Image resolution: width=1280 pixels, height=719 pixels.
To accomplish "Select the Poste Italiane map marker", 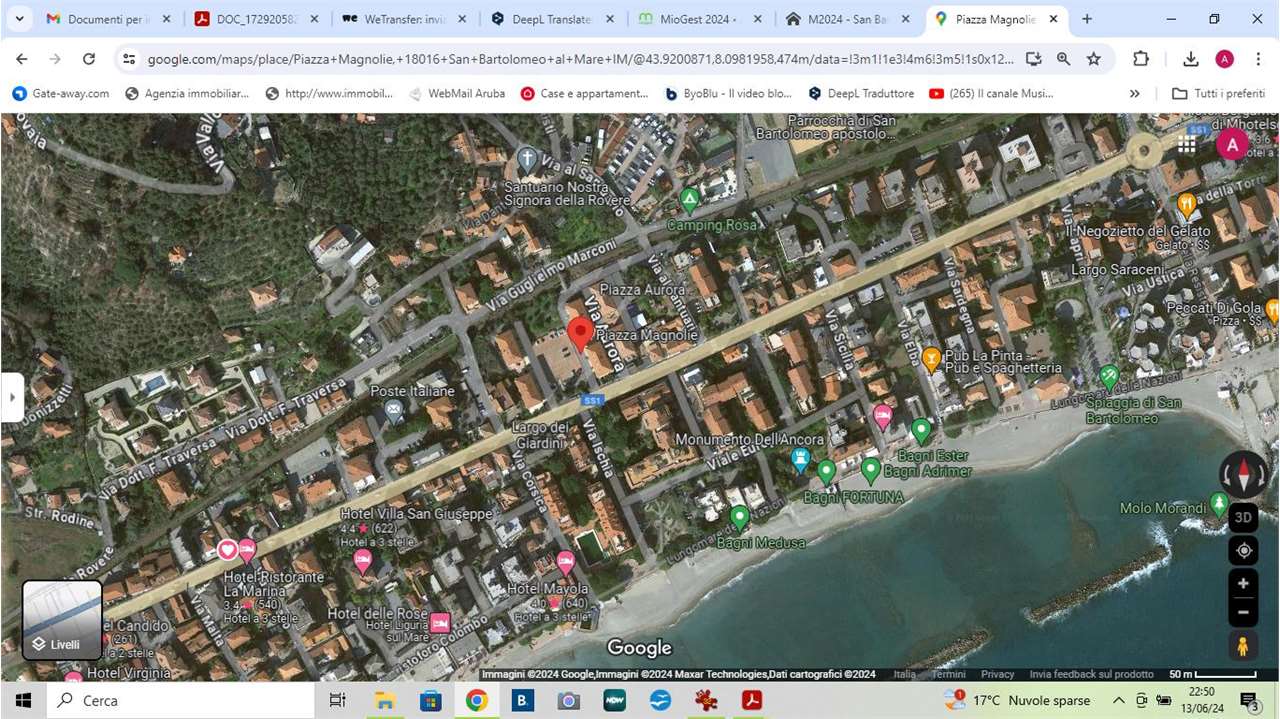I will tap(394, 410).
